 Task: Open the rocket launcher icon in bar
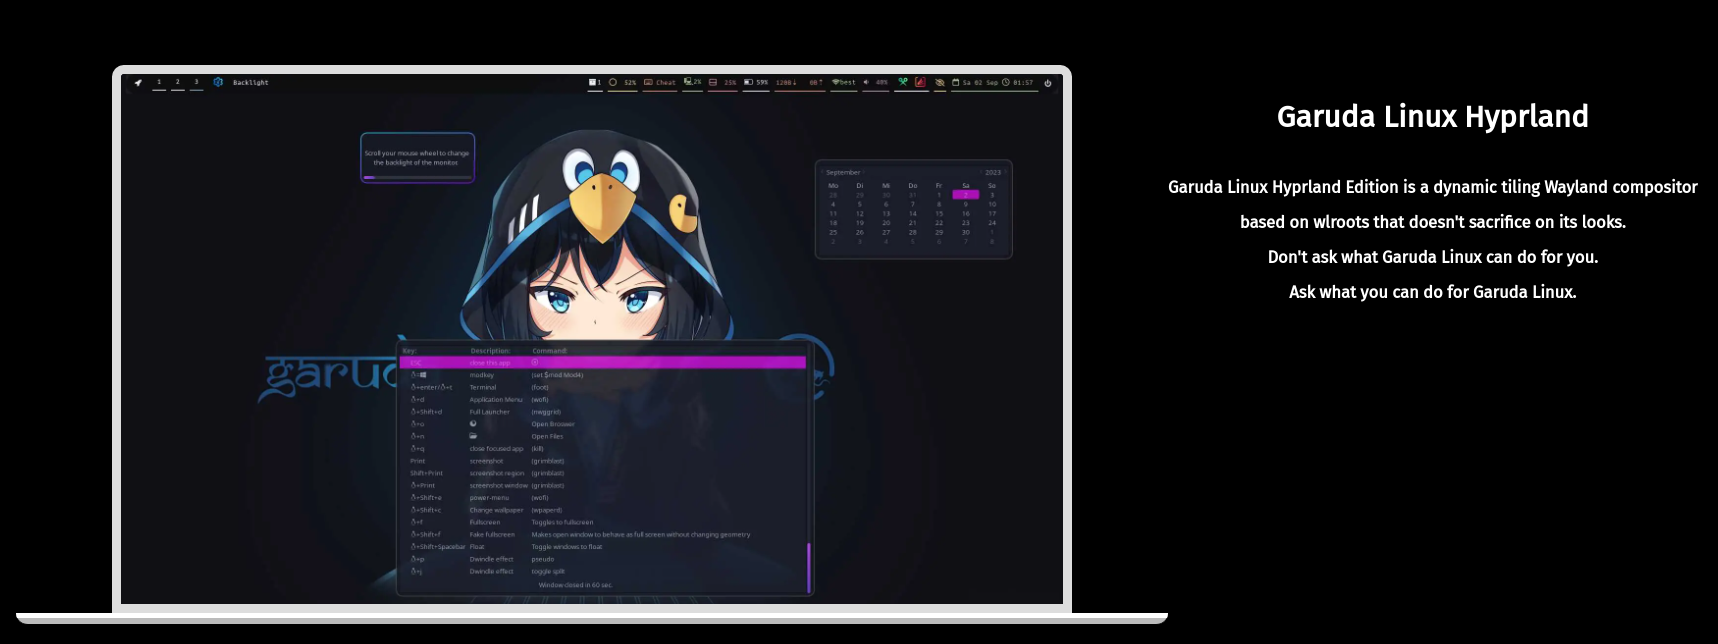(x=138, y=83)
